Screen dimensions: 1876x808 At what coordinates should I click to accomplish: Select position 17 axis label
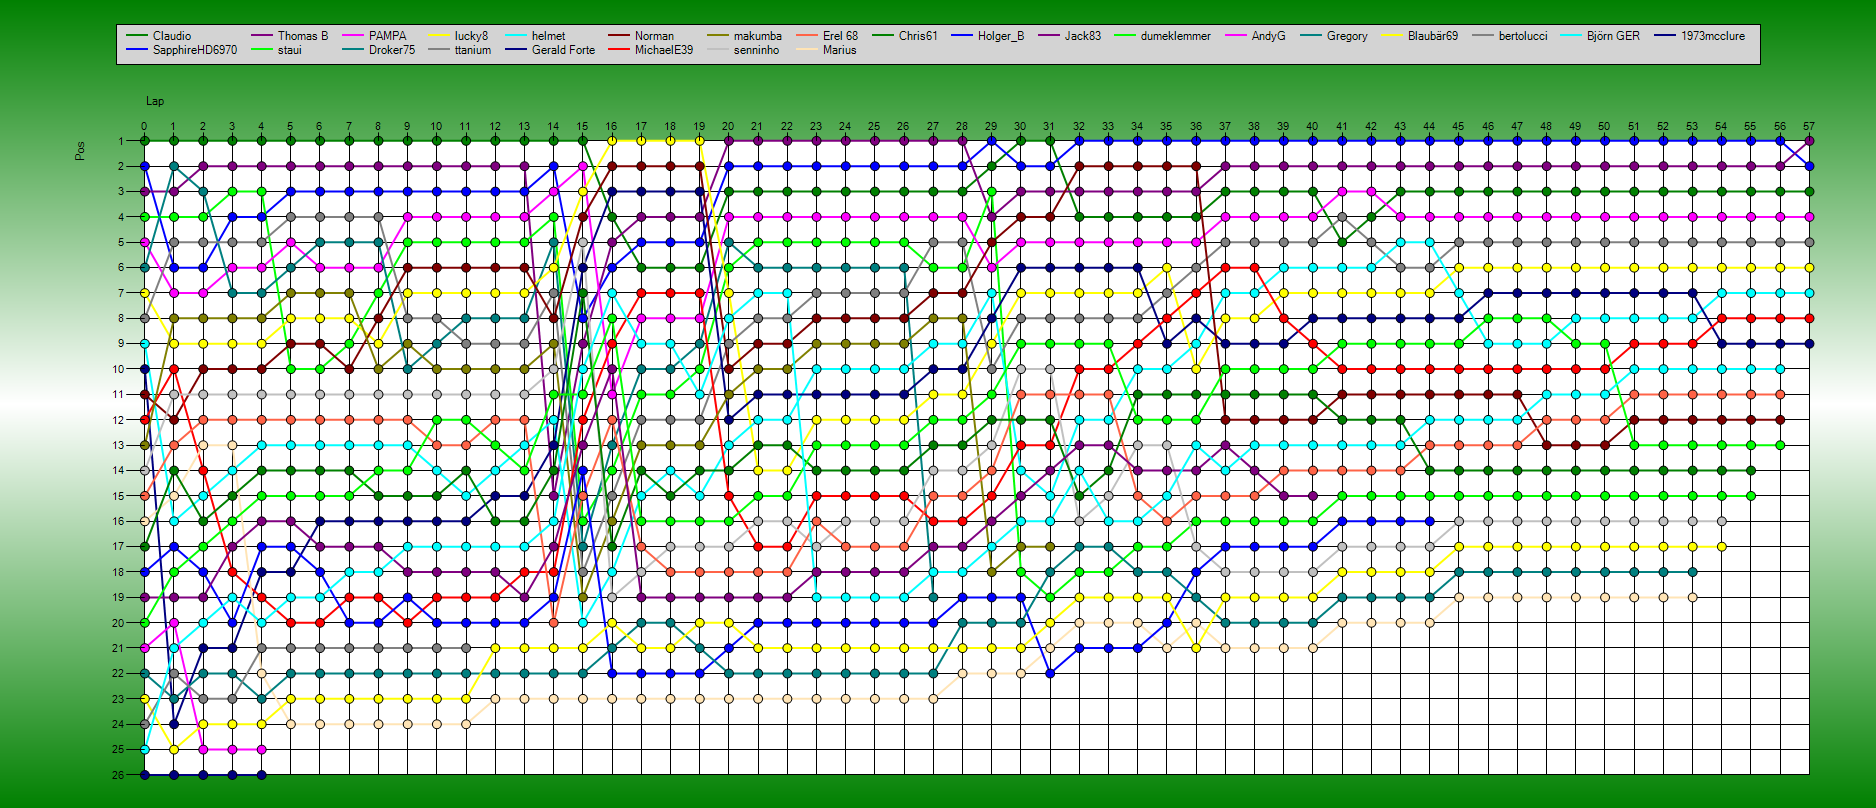pyautogui.click(x=118, y=547)
